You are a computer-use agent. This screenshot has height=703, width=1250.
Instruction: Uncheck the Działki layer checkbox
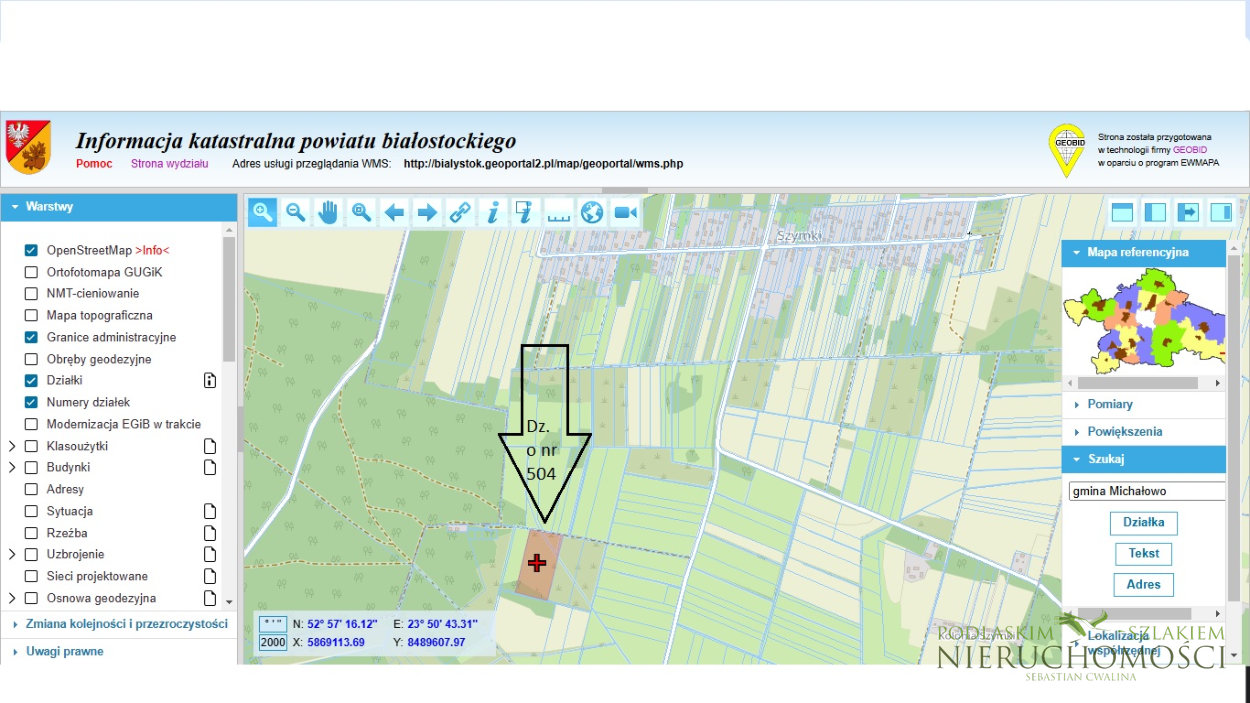(31, 380)
